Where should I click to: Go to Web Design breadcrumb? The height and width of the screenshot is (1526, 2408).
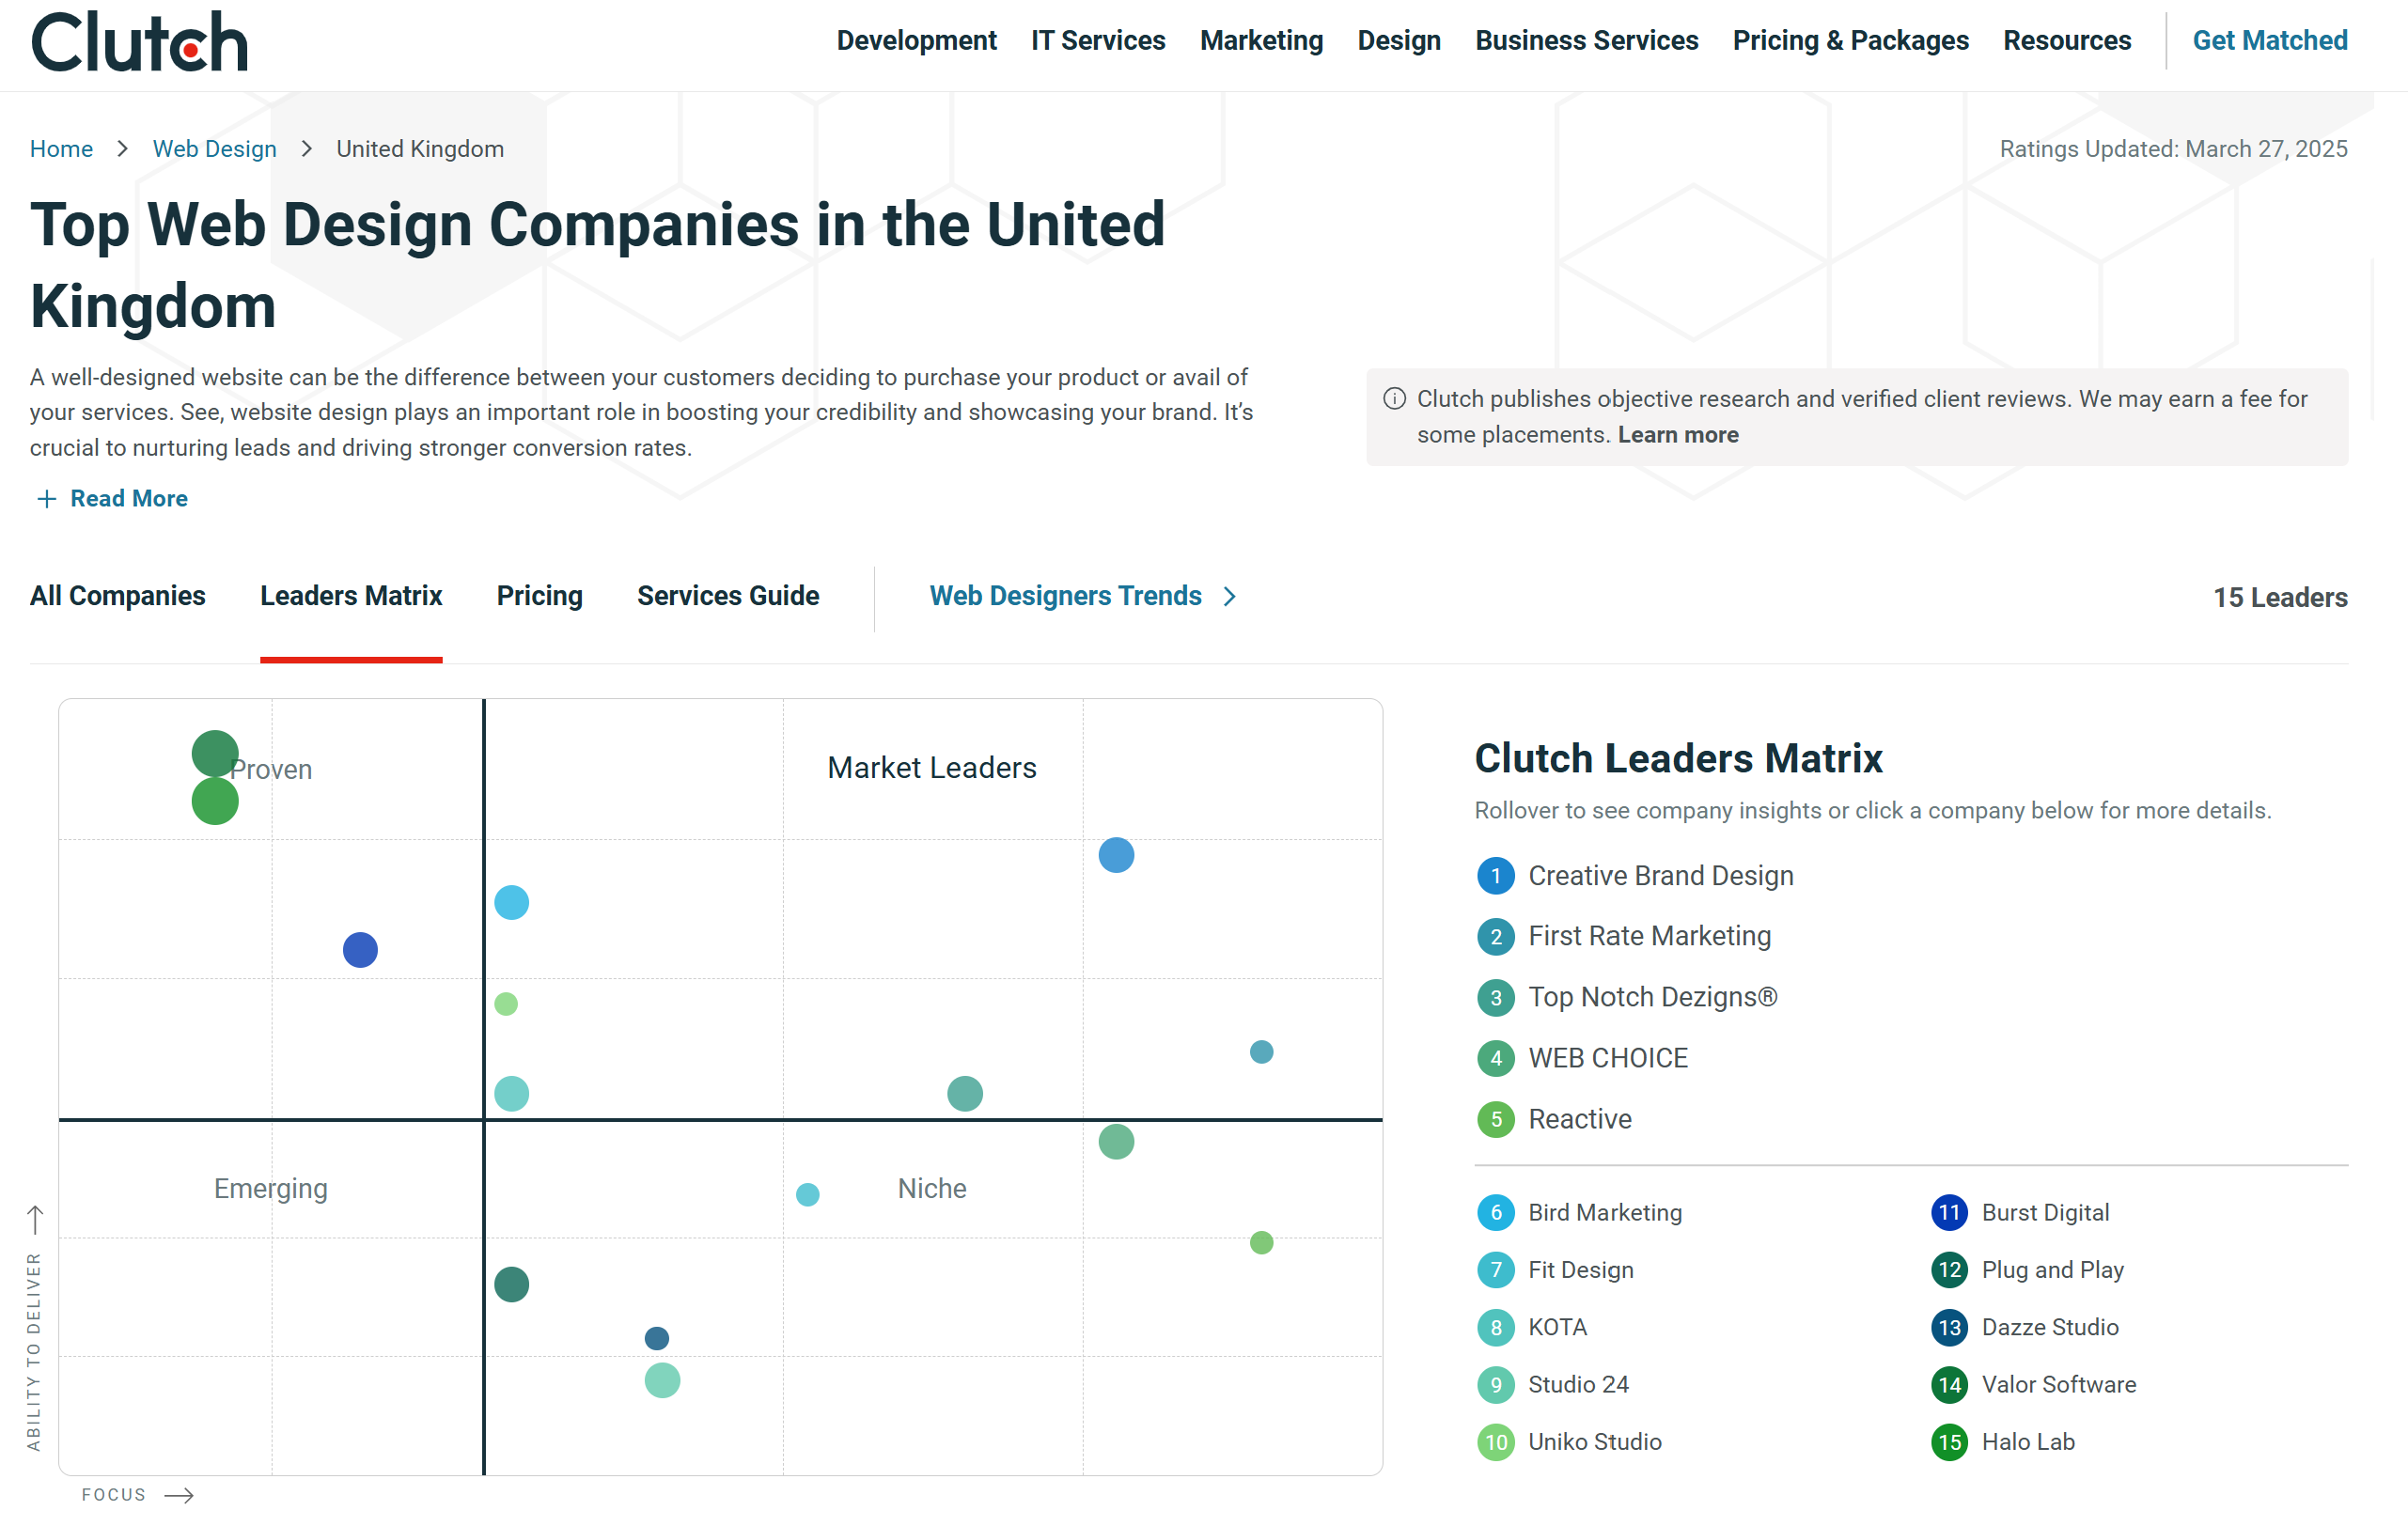[x=214, y=149]
